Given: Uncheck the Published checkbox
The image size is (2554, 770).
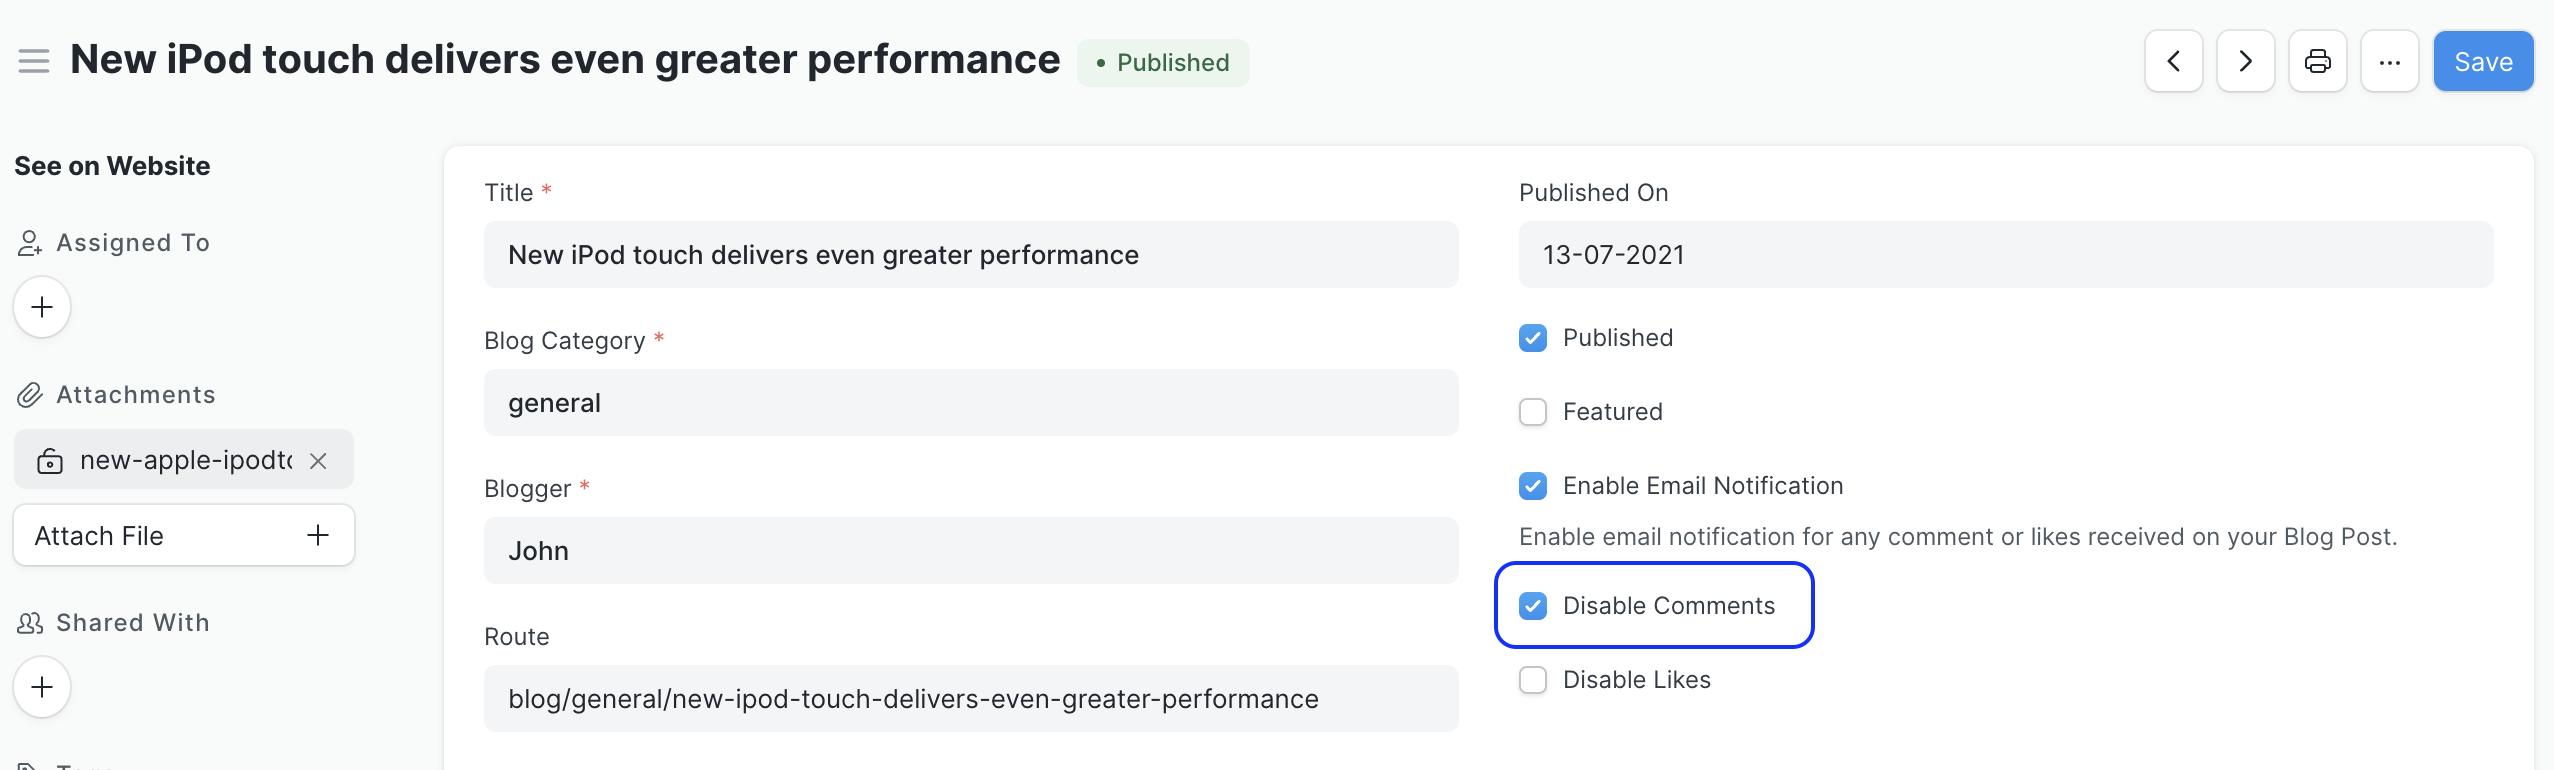Looking at the screenshot, I should coord(1533,338).
